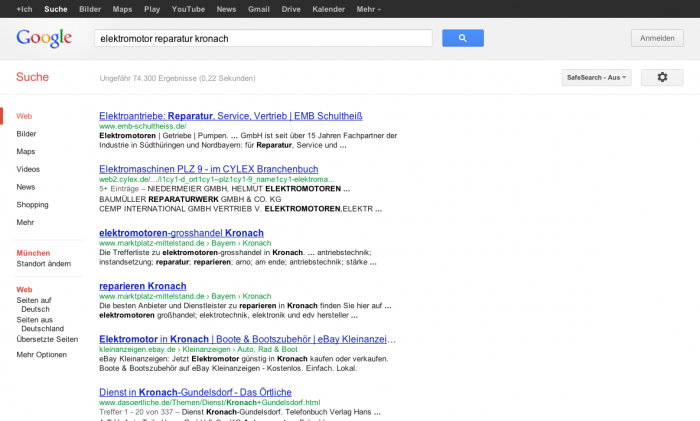Image resolution: width=700 pixels, height=421 pixels.
Task: Expand the Mehr menu in top bar
Action: click(x=368, y=9)
